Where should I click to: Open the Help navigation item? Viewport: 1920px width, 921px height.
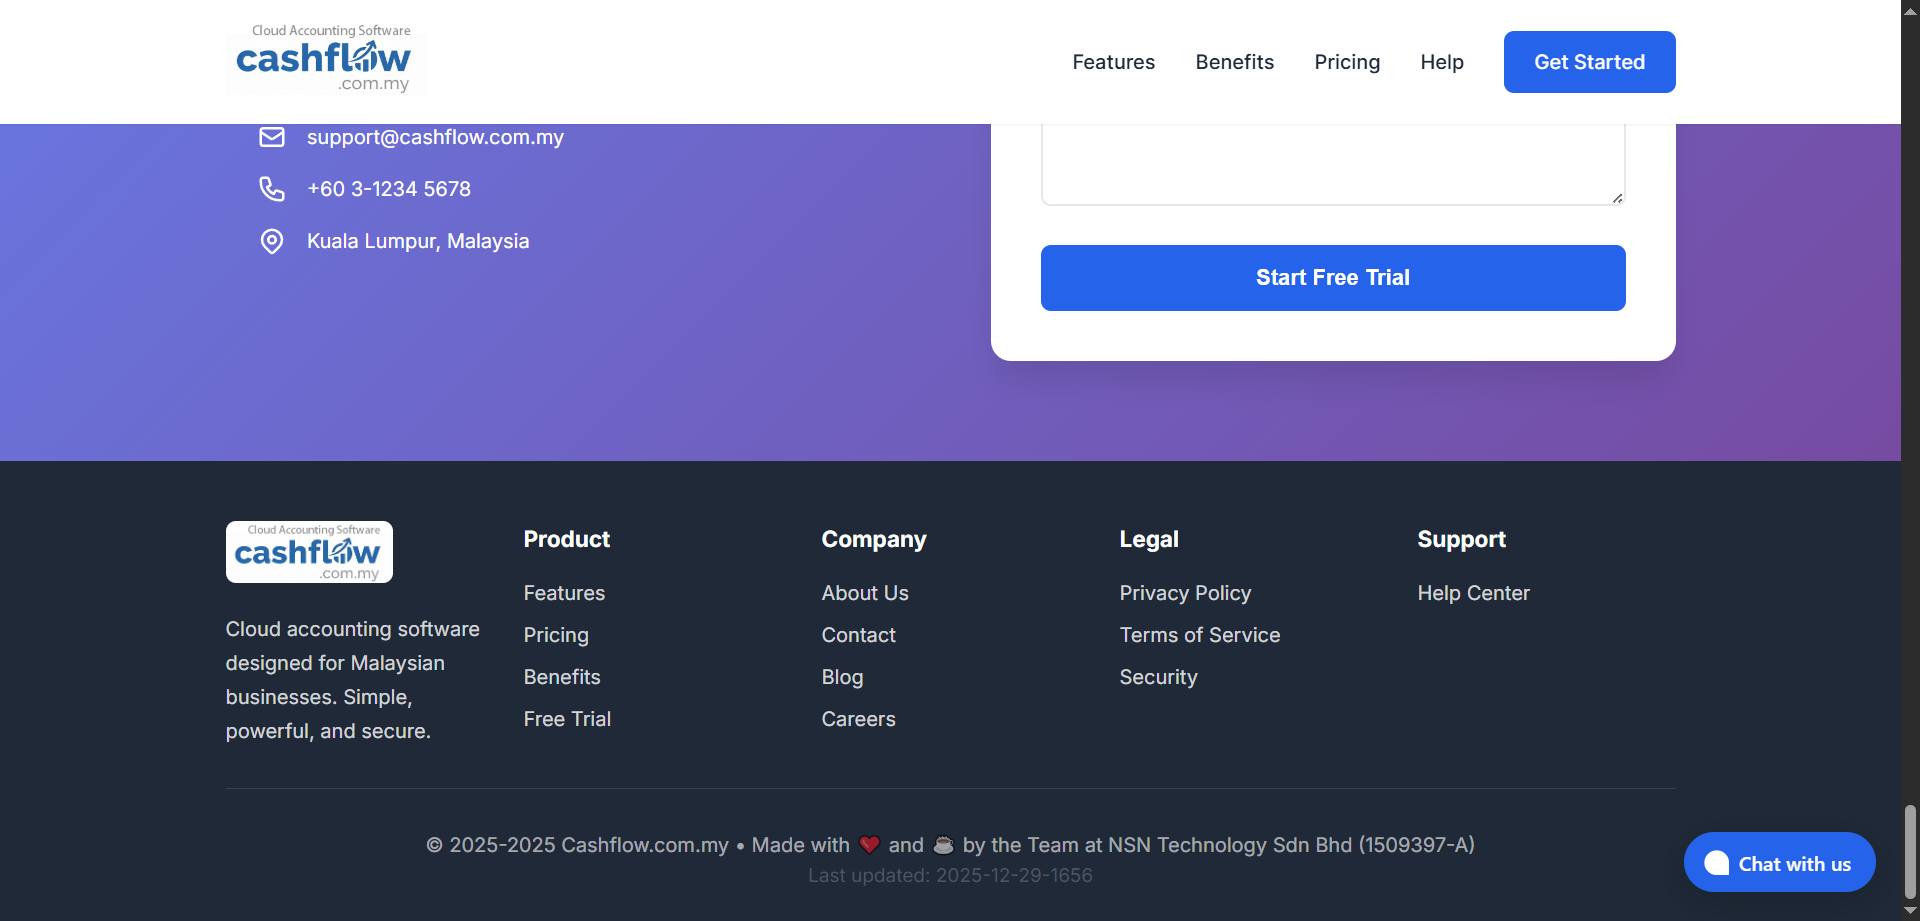(1441, 61)
